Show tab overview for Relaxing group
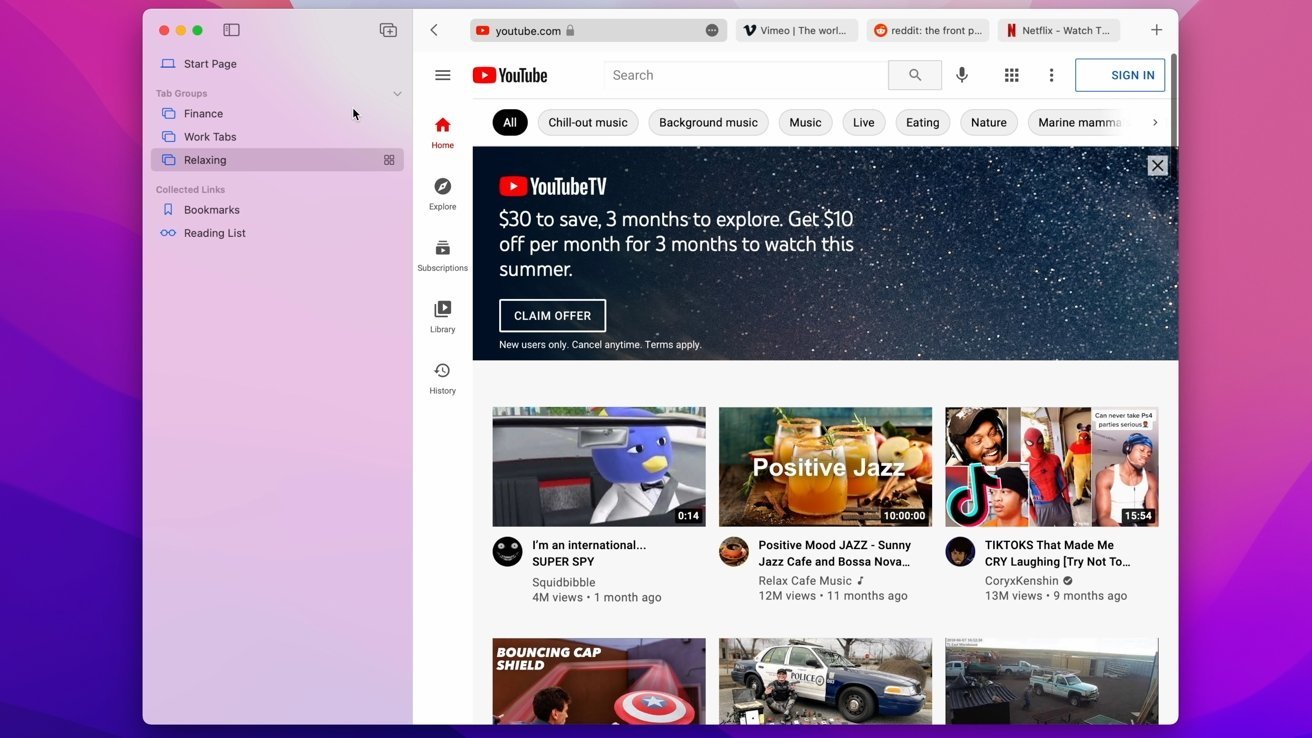 (389, 160)
